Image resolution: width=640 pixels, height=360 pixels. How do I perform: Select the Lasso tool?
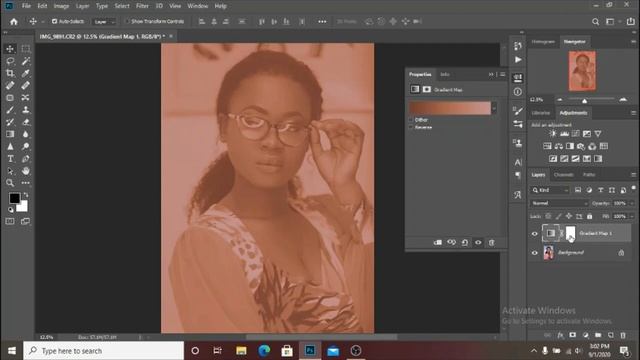click(x=10, y=61)
